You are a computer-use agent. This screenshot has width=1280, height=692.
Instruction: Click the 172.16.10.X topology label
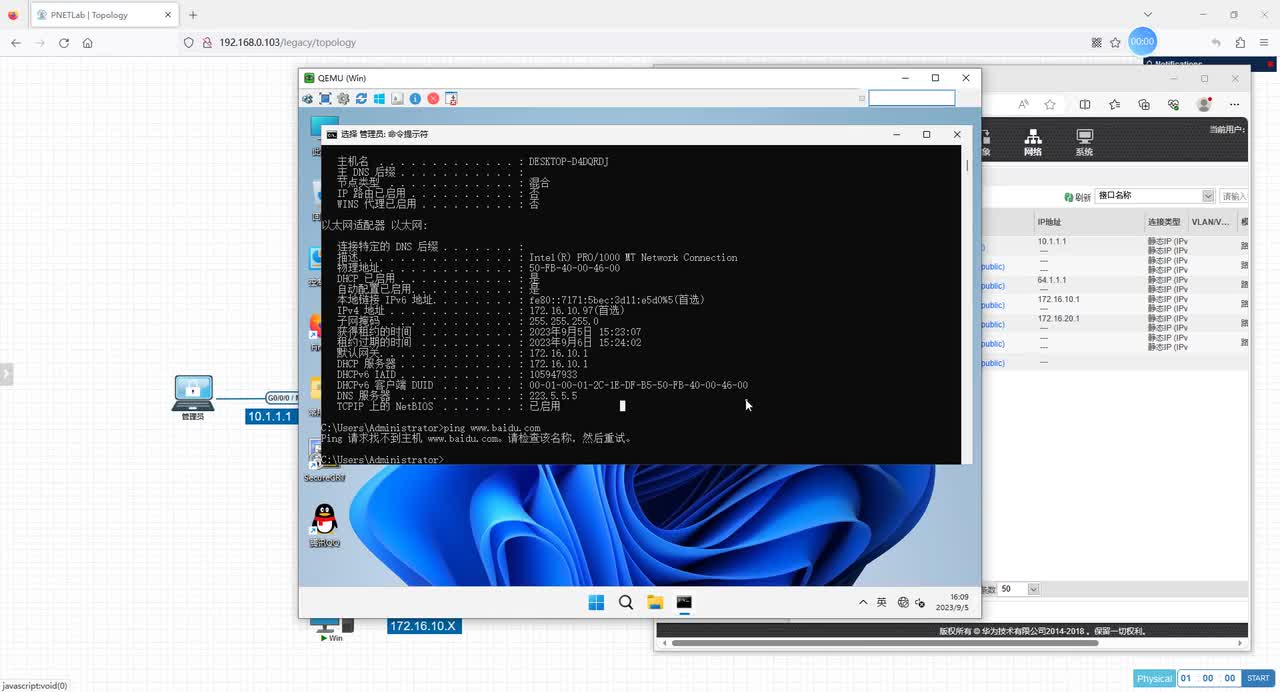pyautogui.click(x=423, y=626)
